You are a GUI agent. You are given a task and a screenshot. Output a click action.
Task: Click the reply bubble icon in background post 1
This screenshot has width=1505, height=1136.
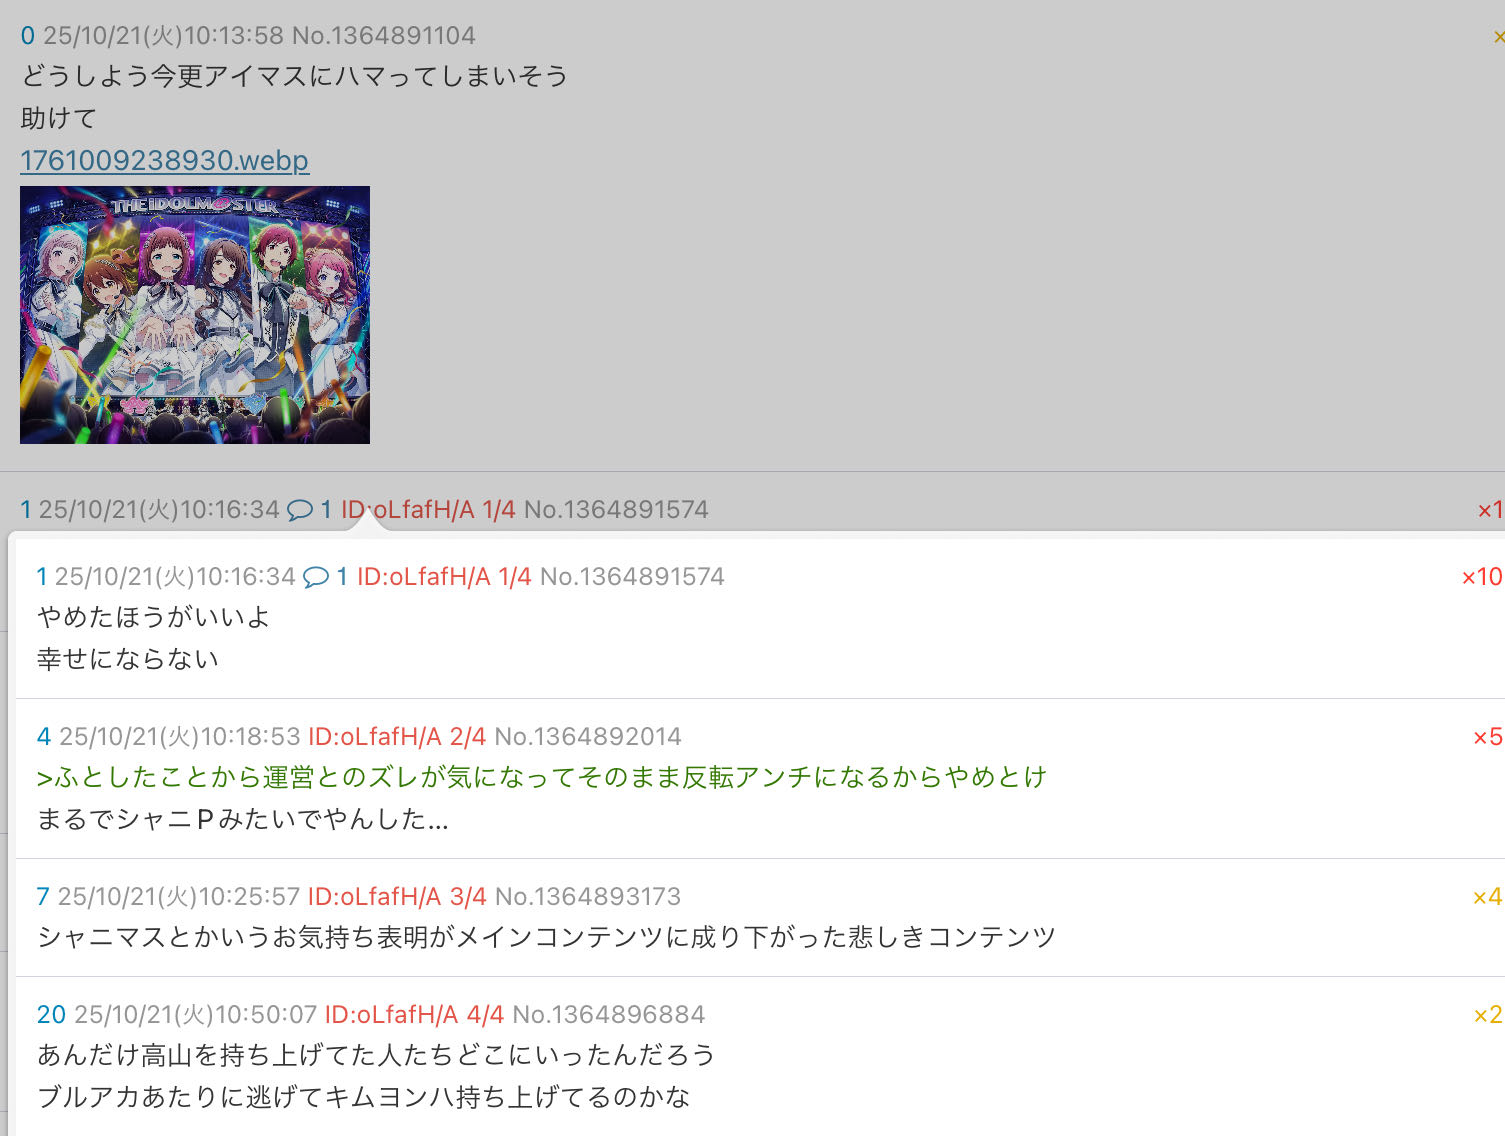pos(300,510)
